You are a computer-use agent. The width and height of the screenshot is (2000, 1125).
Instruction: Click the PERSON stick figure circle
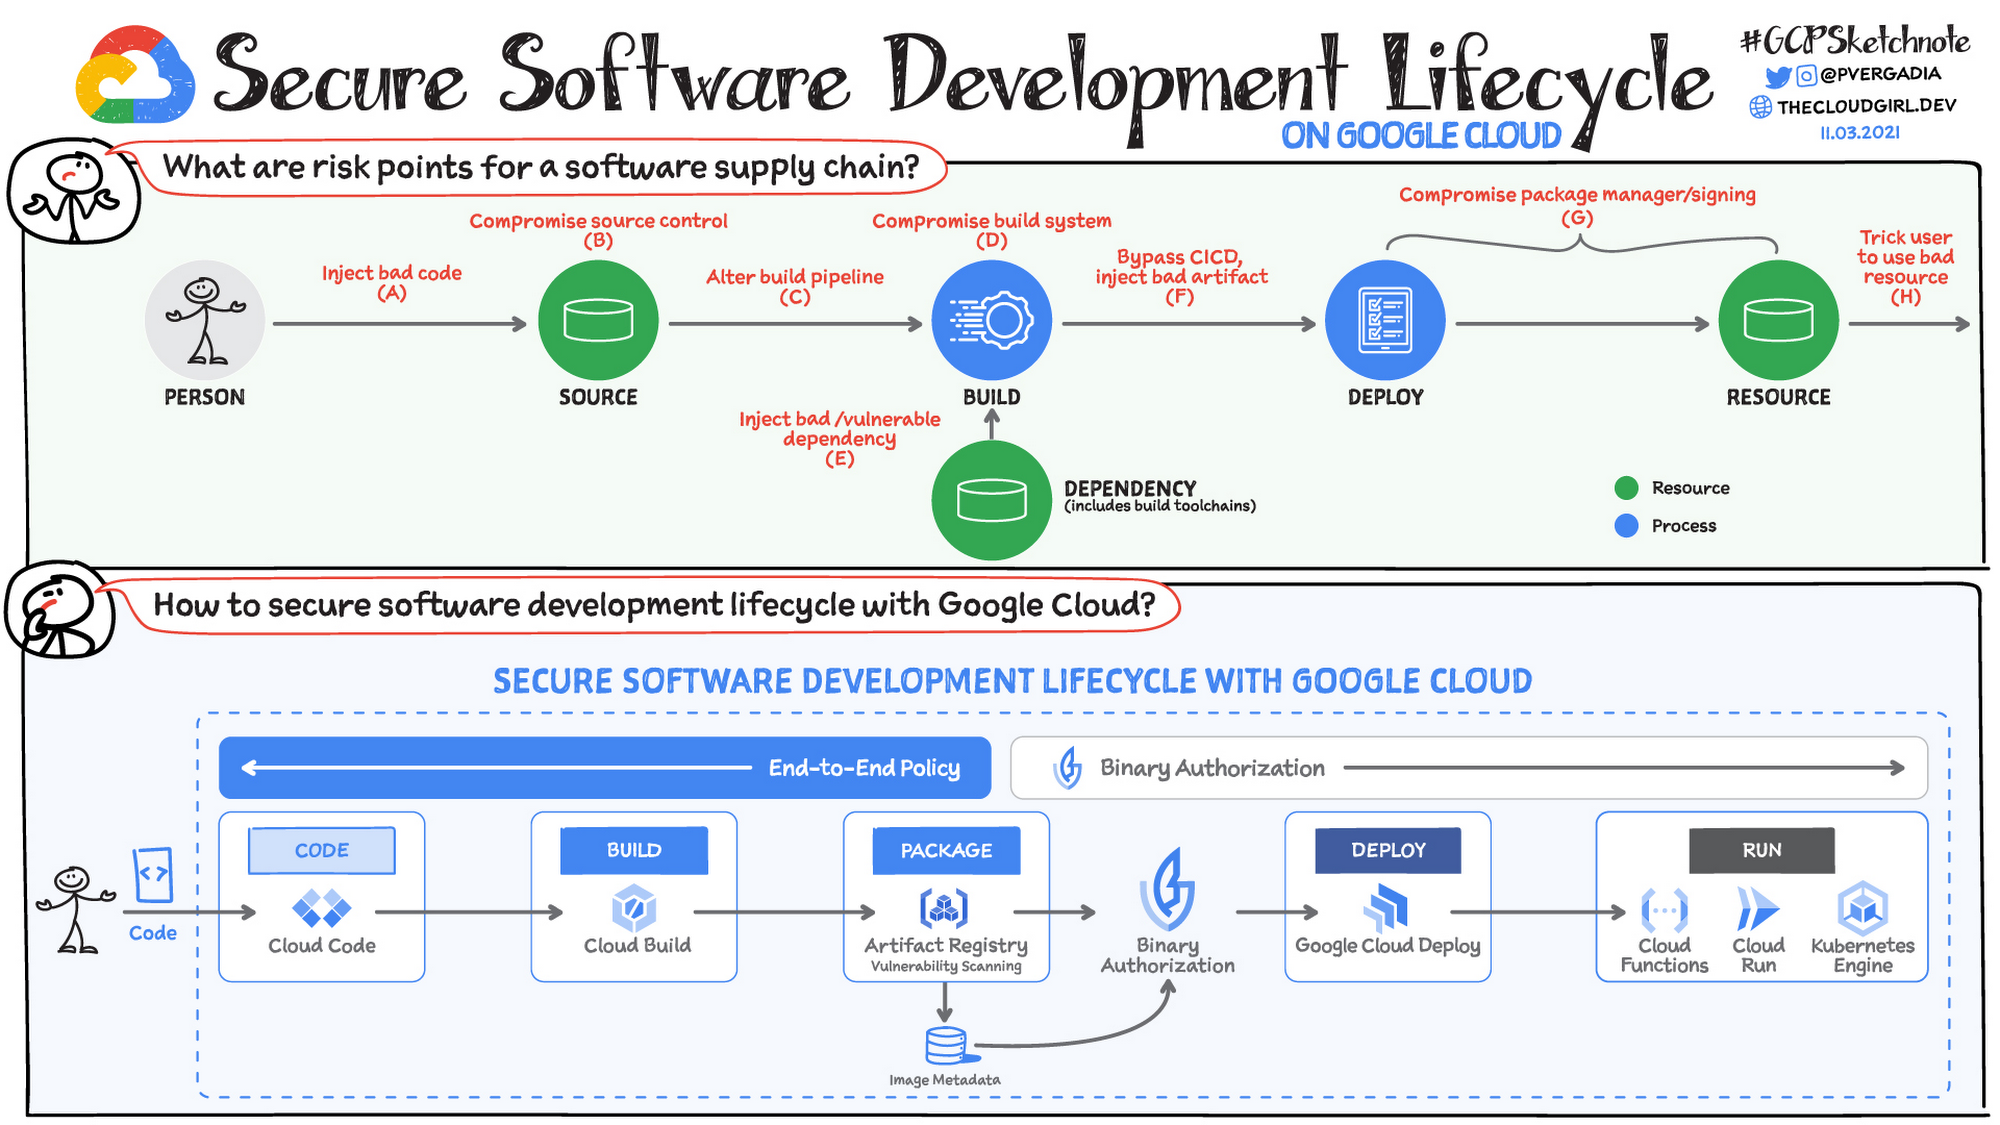coord(205,320)
